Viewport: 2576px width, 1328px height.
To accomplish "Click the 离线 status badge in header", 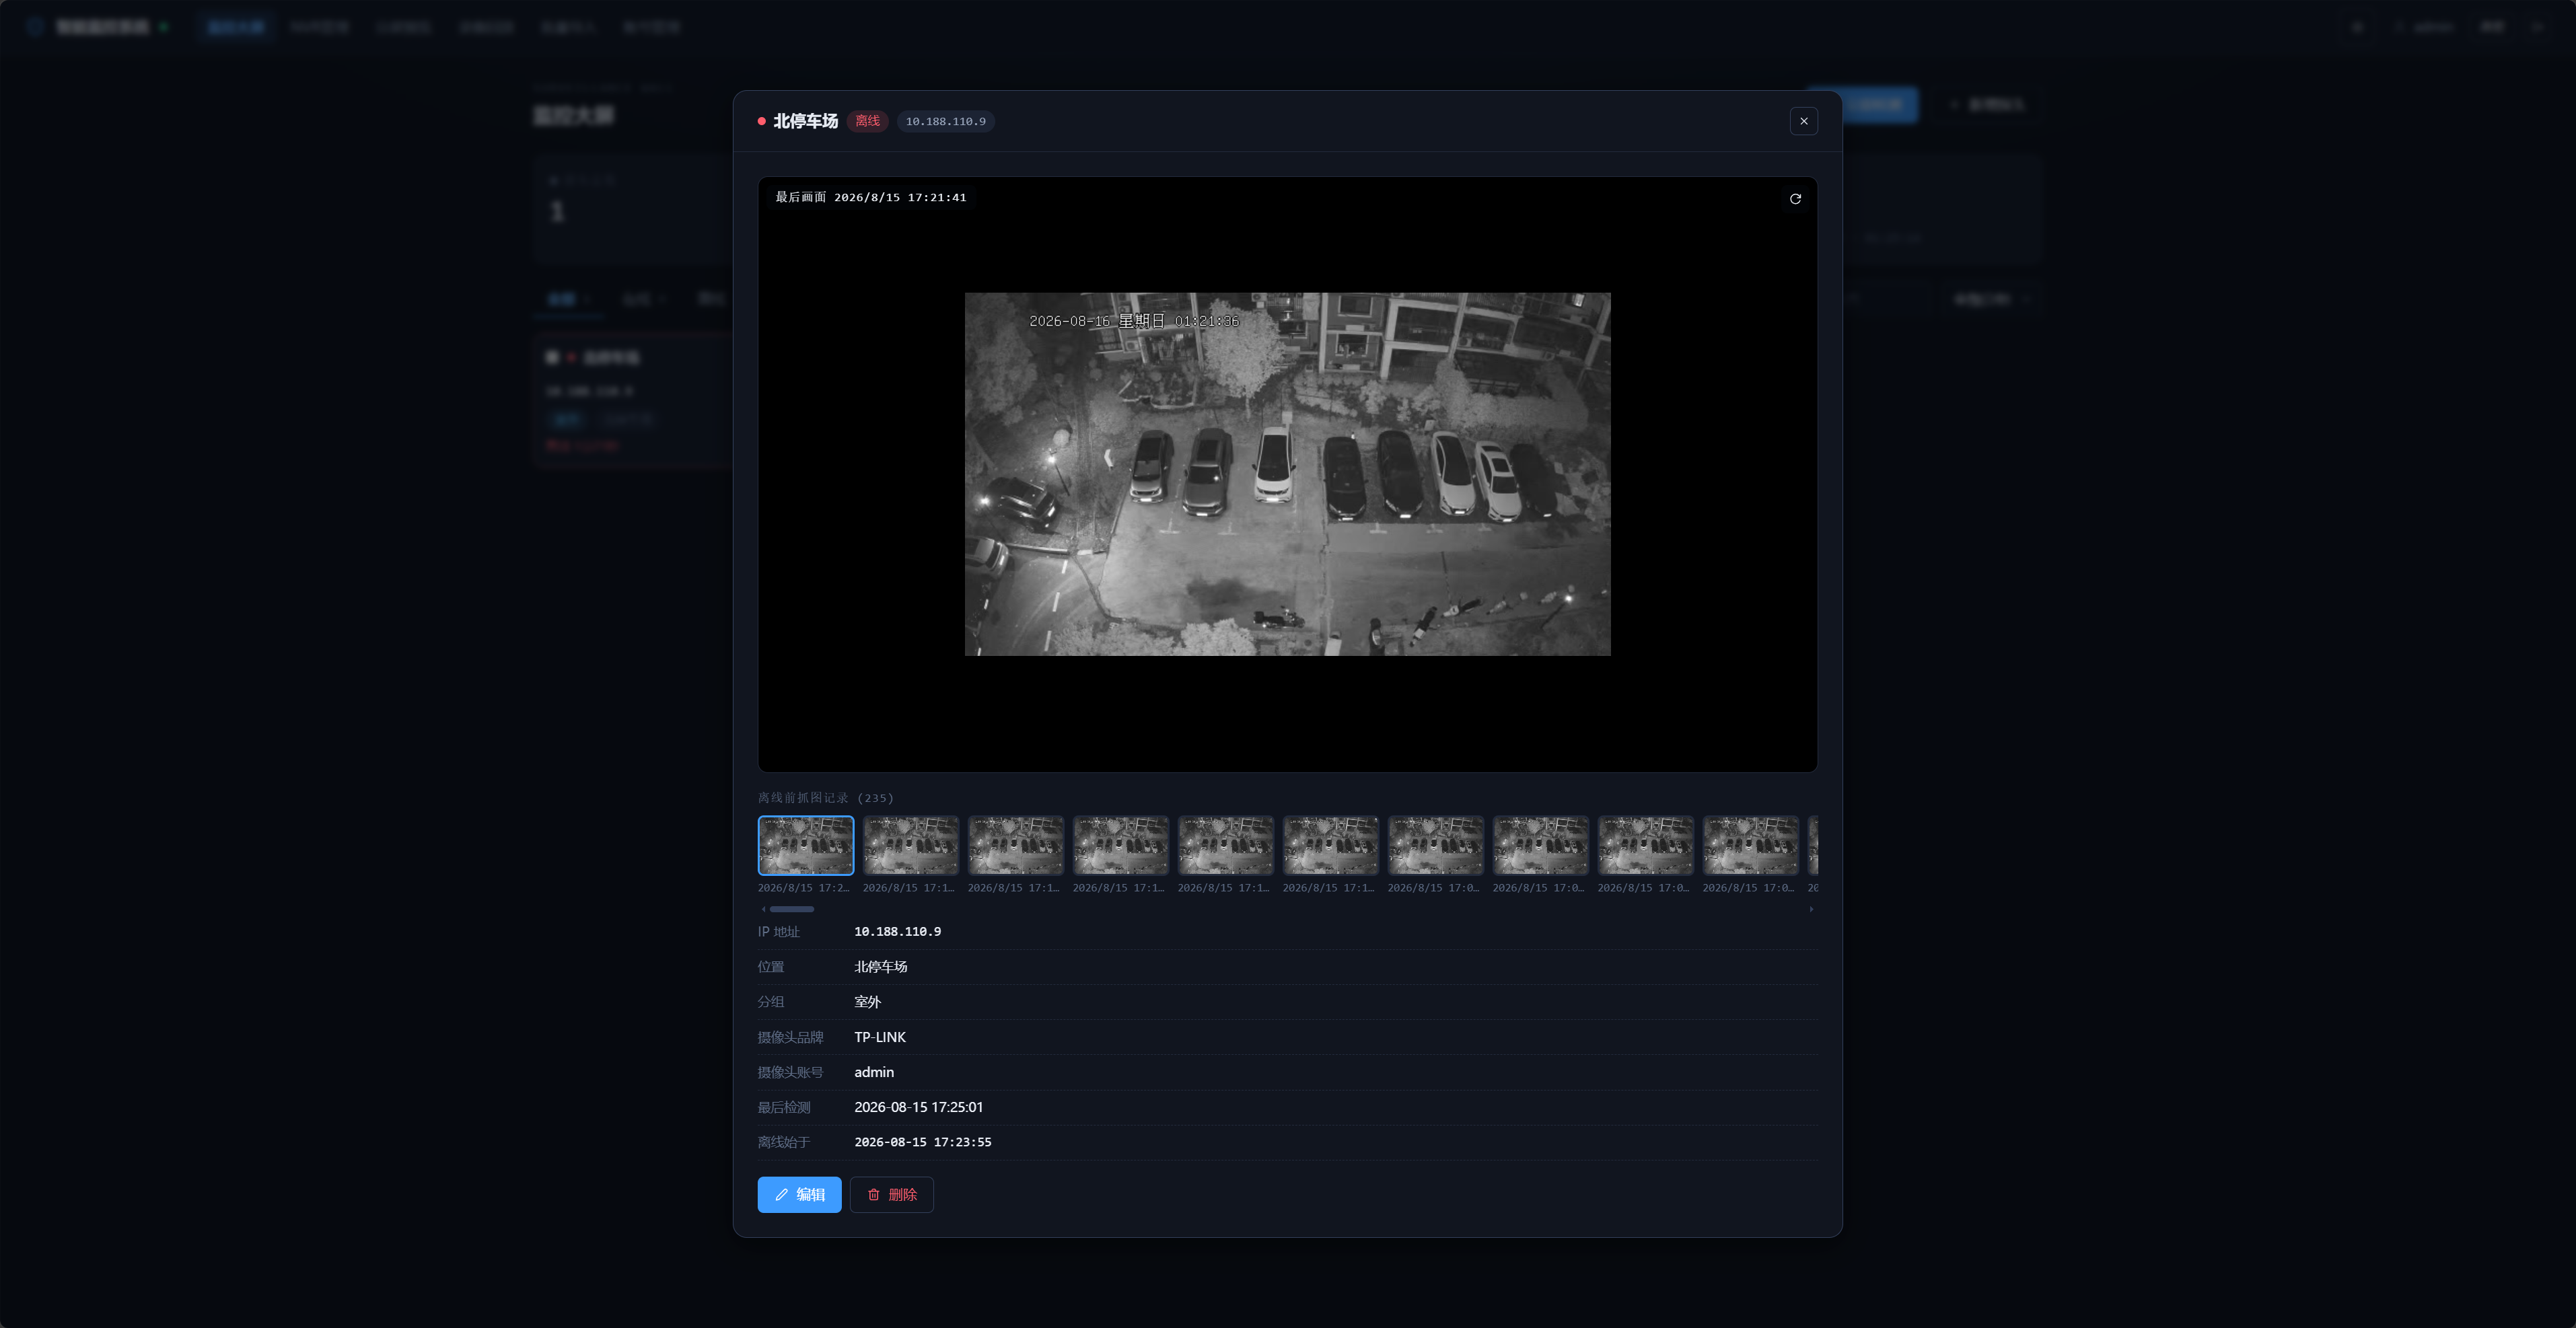I will pos(867,121).
